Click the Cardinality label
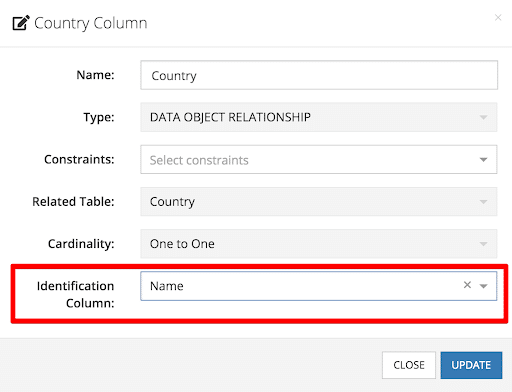Screen dimensions: 512x392 pos(81,244)
